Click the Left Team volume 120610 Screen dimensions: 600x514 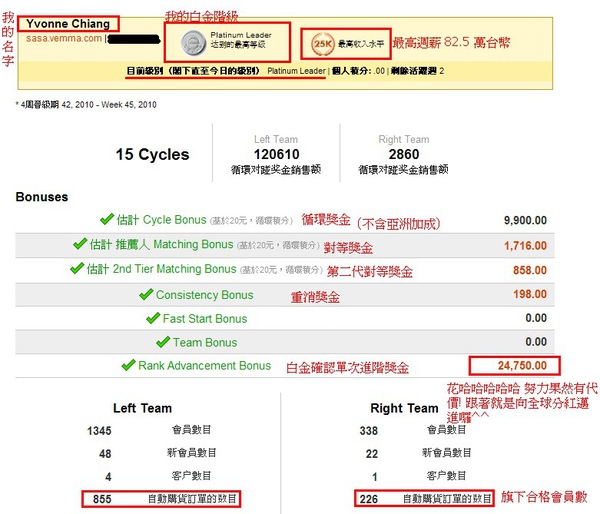[x=277, y=154]
